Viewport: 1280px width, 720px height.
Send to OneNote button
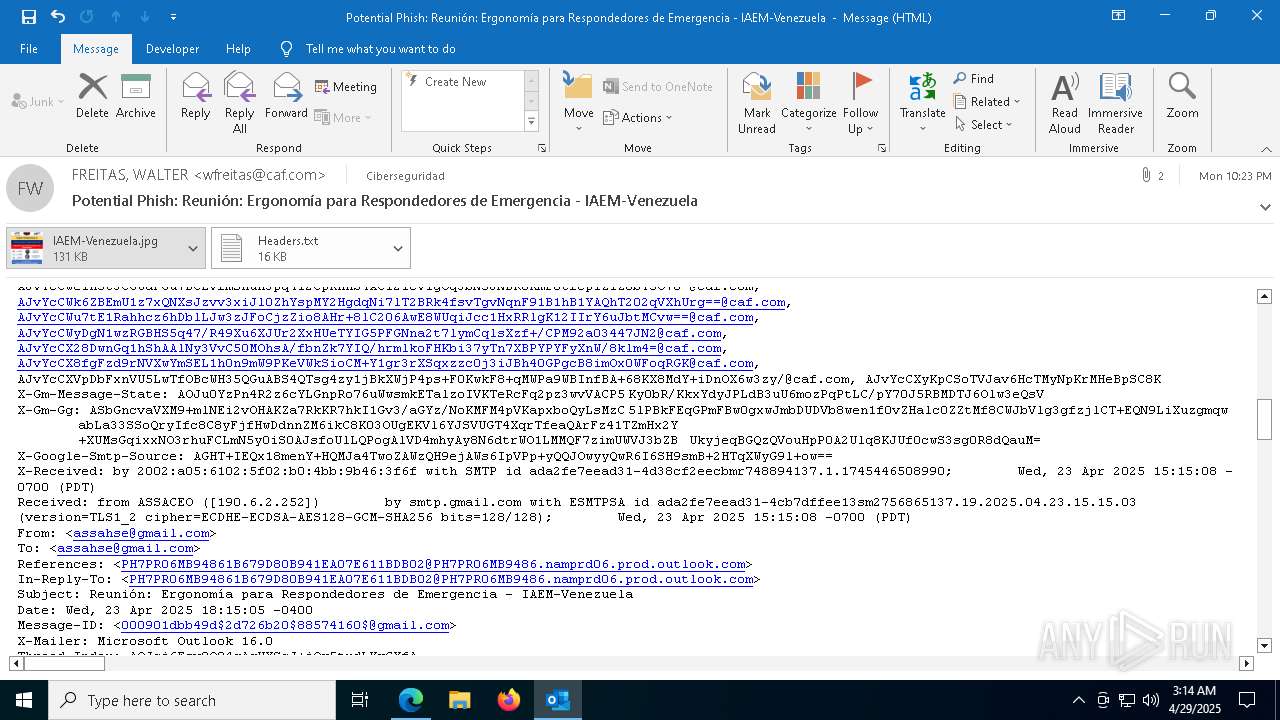pos(658,87)
